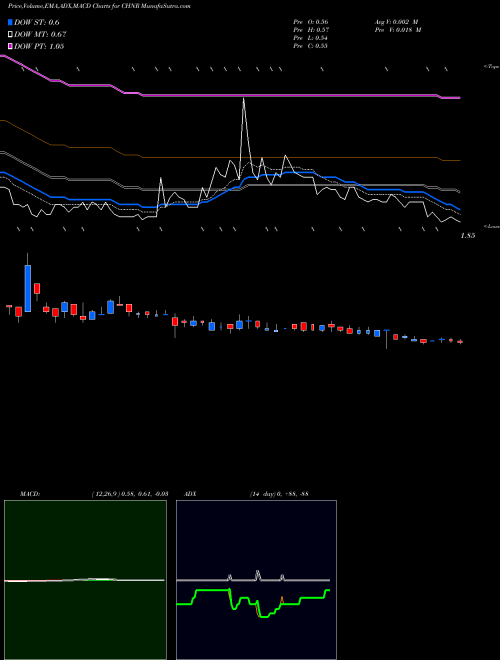Screen dimensions: 500x660
Task: Click the 'Pre V: 0.018 M' value
Action: pyautogui.click(x=398, y=30)
